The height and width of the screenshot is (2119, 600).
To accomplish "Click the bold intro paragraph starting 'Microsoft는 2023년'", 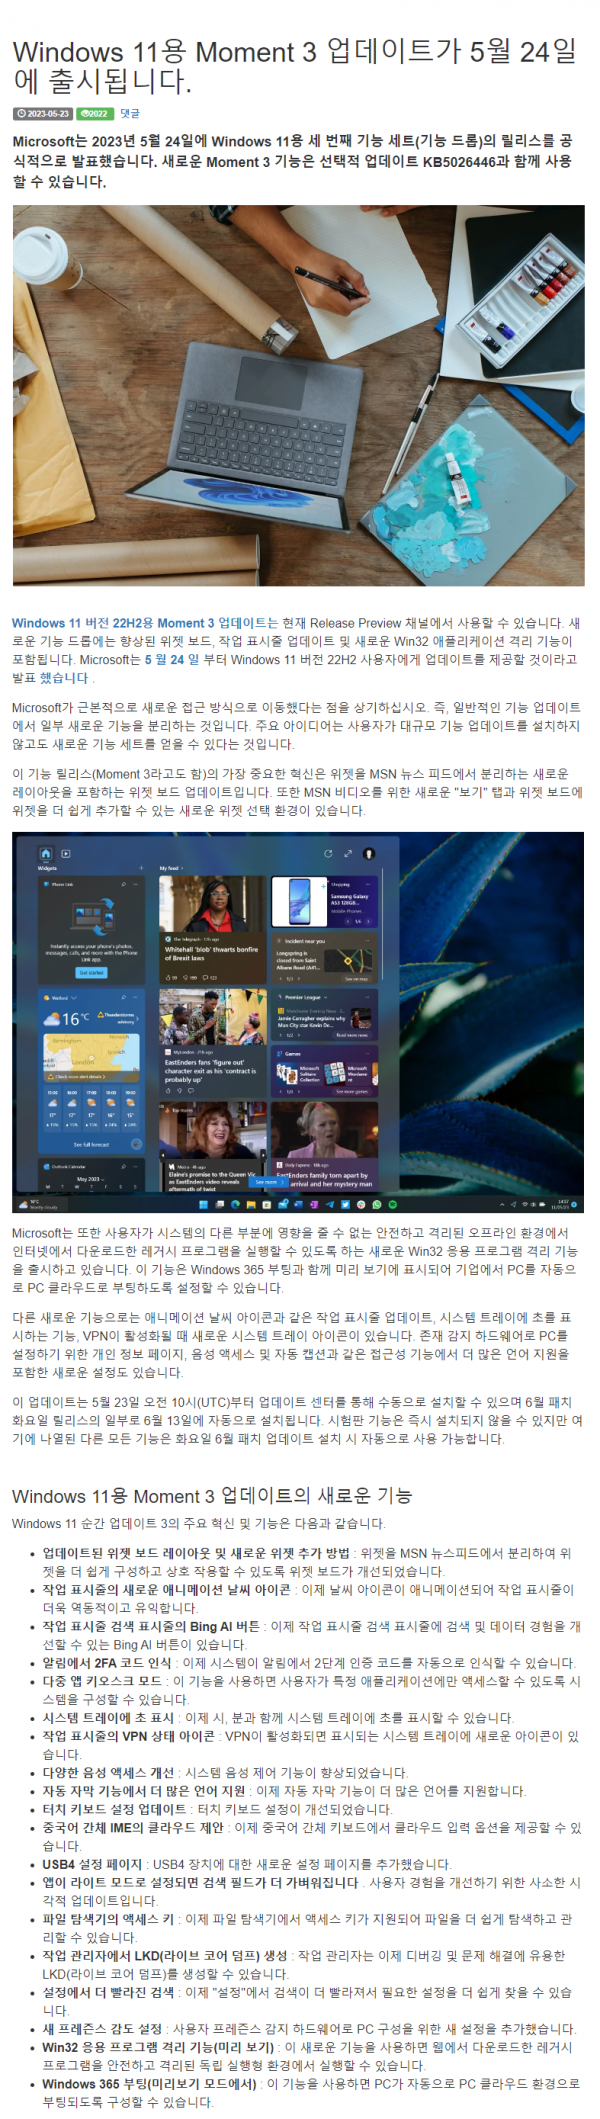I will pos(292,161).
